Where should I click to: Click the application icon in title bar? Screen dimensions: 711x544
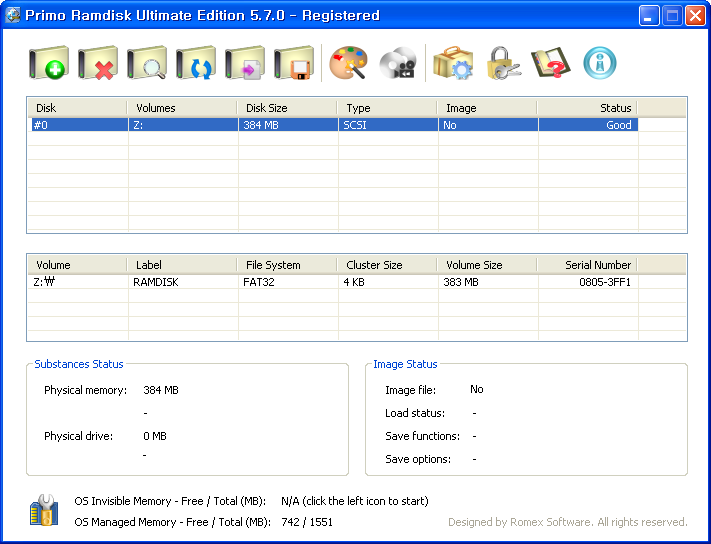pyautogui.click(x=13, y=15)
